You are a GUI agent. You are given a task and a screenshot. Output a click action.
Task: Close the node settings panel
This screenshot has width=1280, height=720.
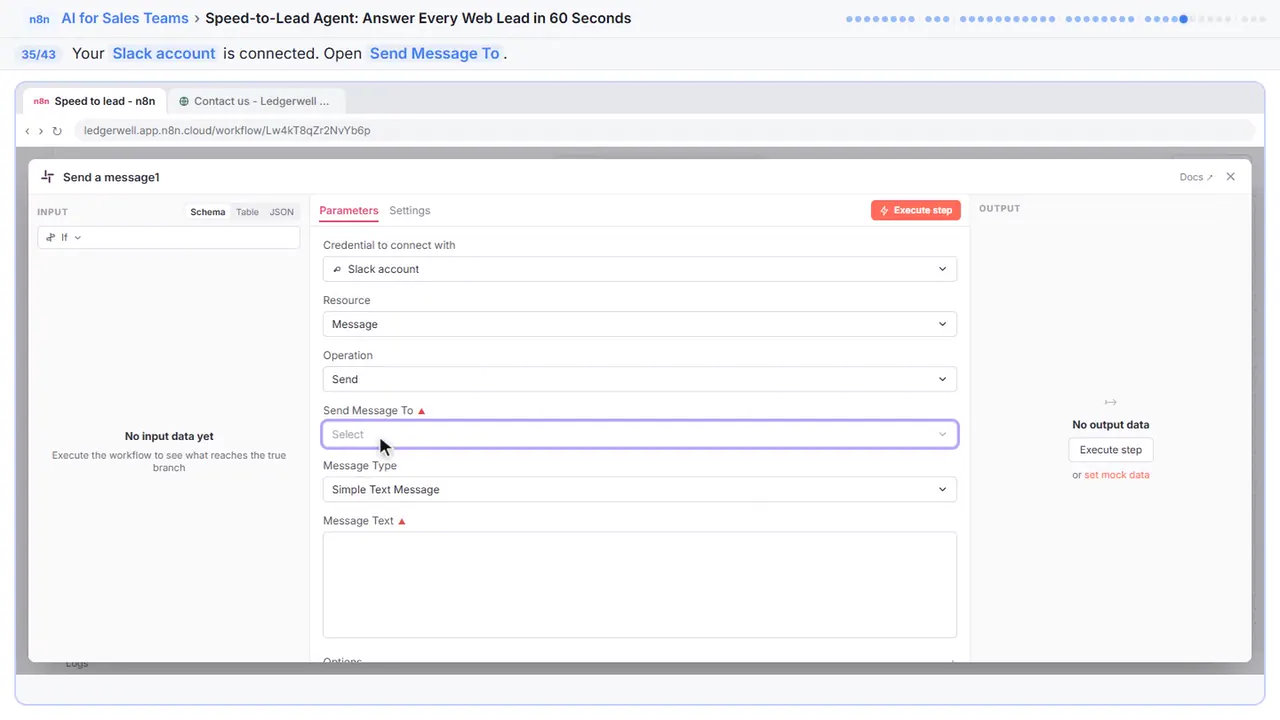tap(1231, 177)
